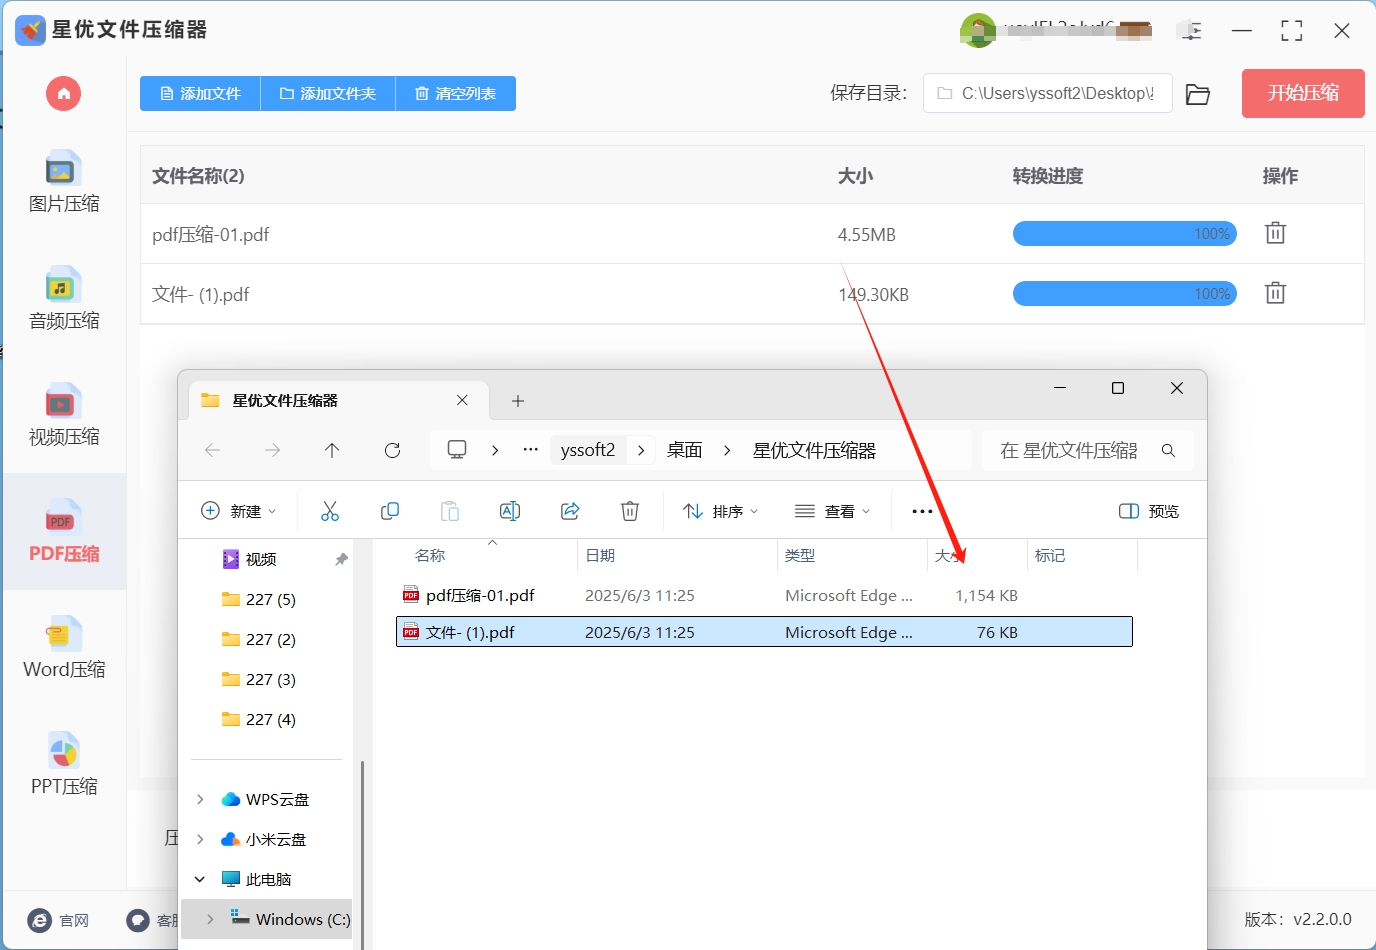Start compression with the 开始压缩 button
The width and height of the screenshot is (1376, 950).
click(1303, 93)
